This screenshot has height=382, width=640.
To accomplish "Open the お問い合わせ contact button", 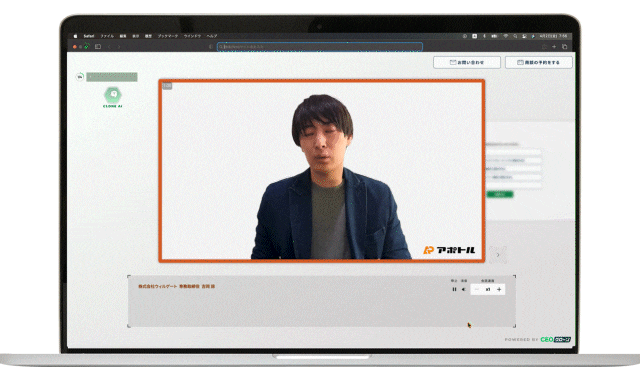I will pos(467,62).
